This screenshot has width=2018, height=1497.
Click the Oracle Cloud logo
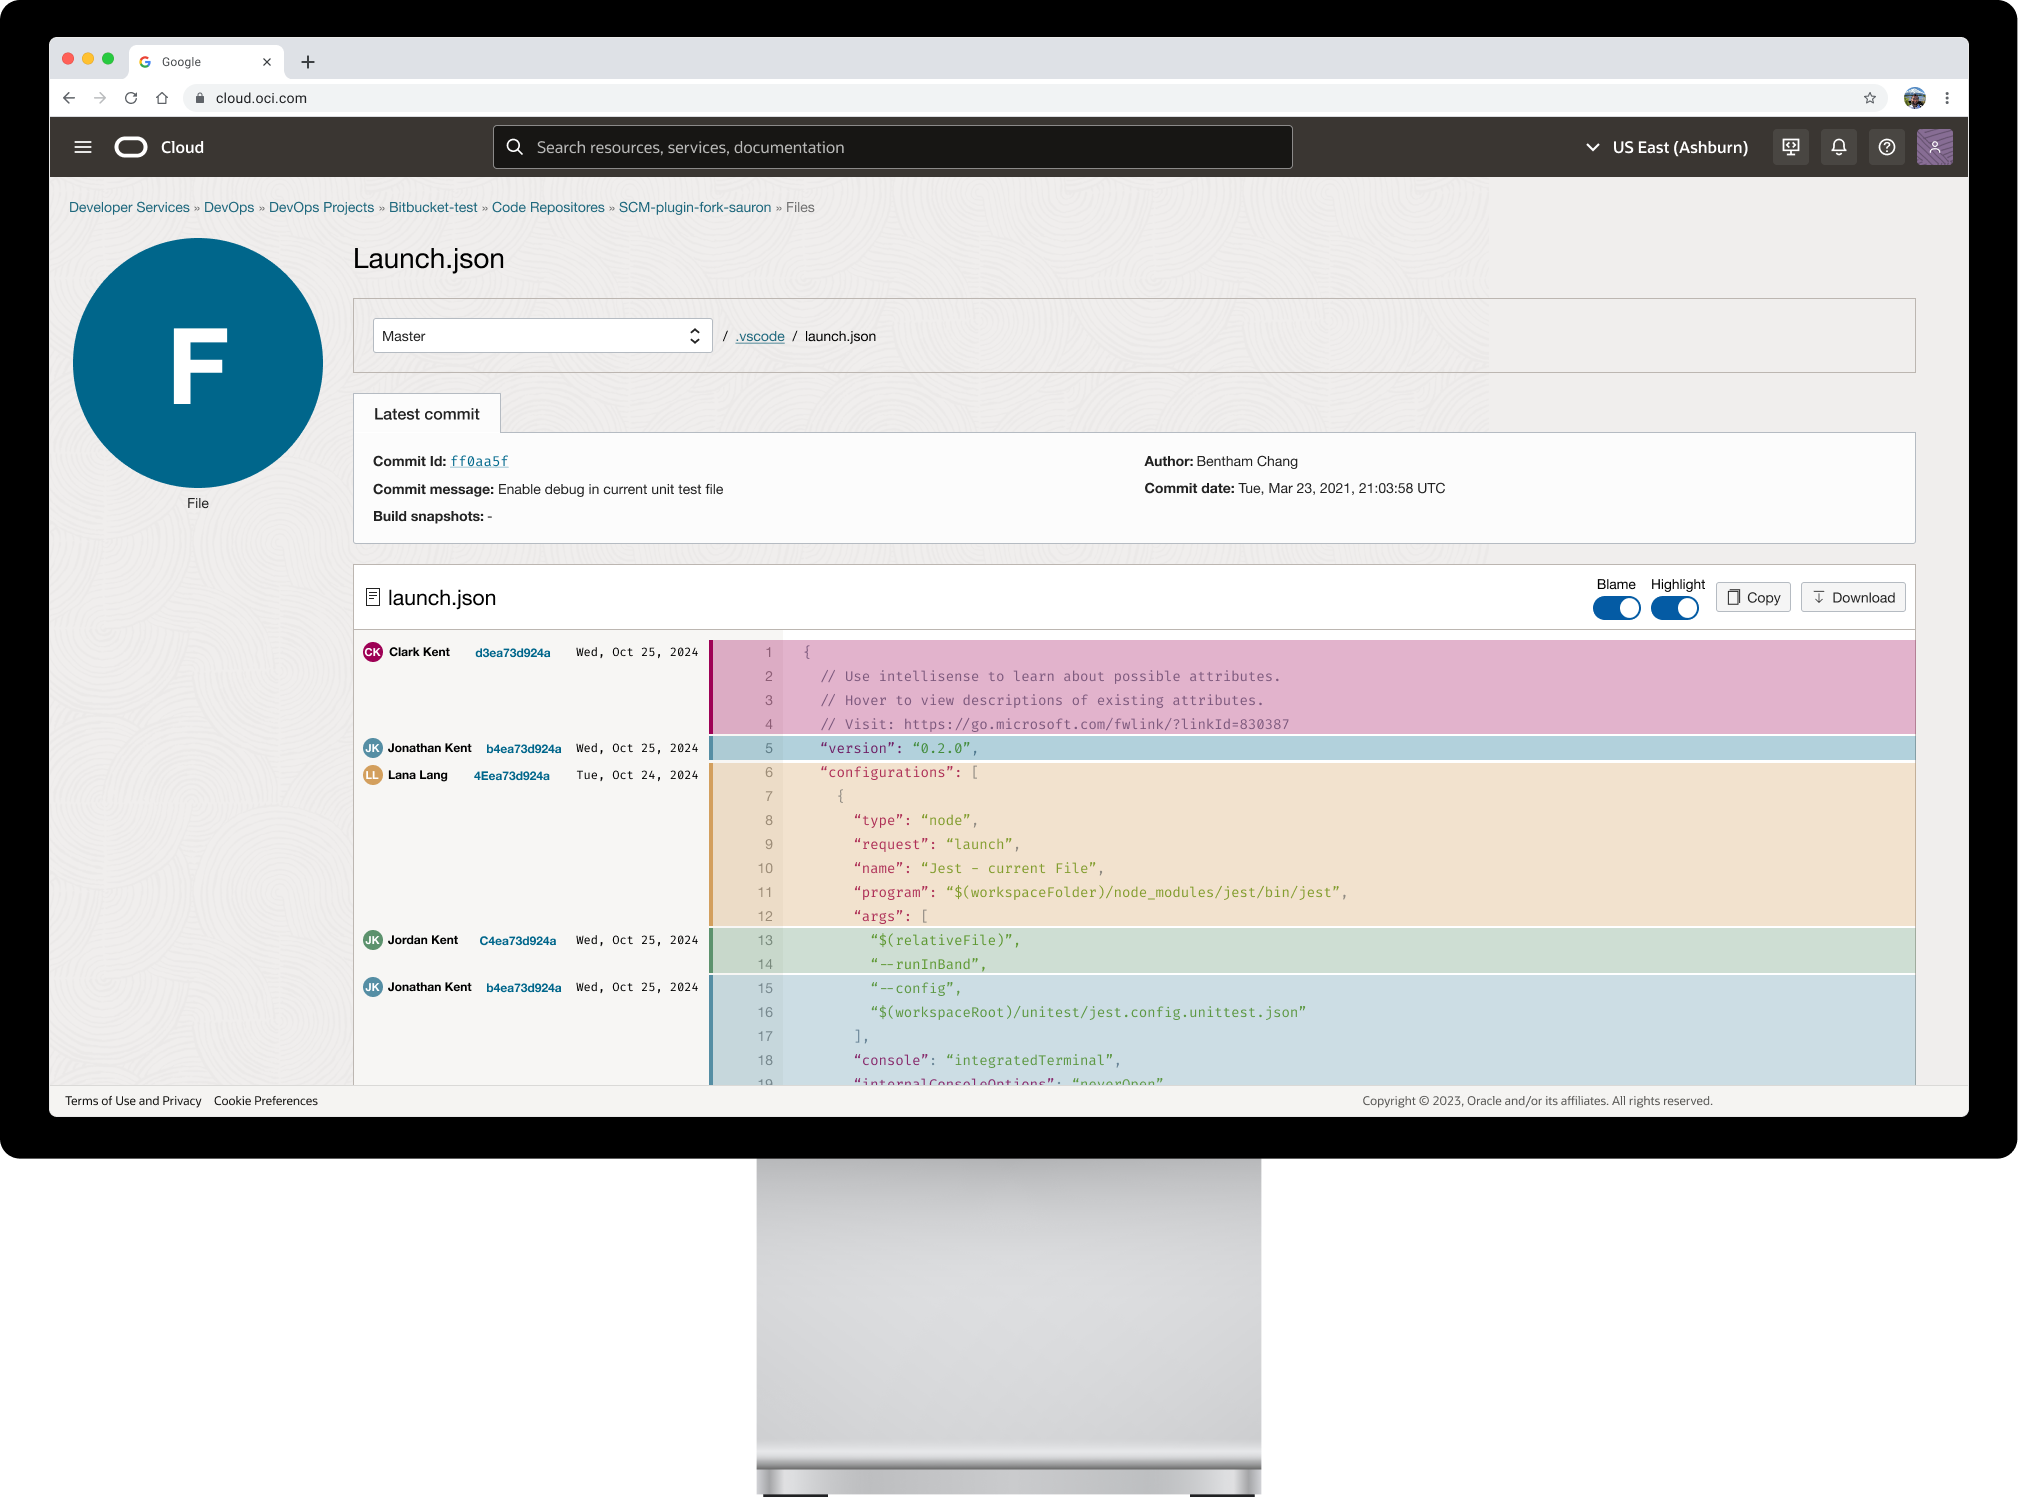(x=131, y=147)
